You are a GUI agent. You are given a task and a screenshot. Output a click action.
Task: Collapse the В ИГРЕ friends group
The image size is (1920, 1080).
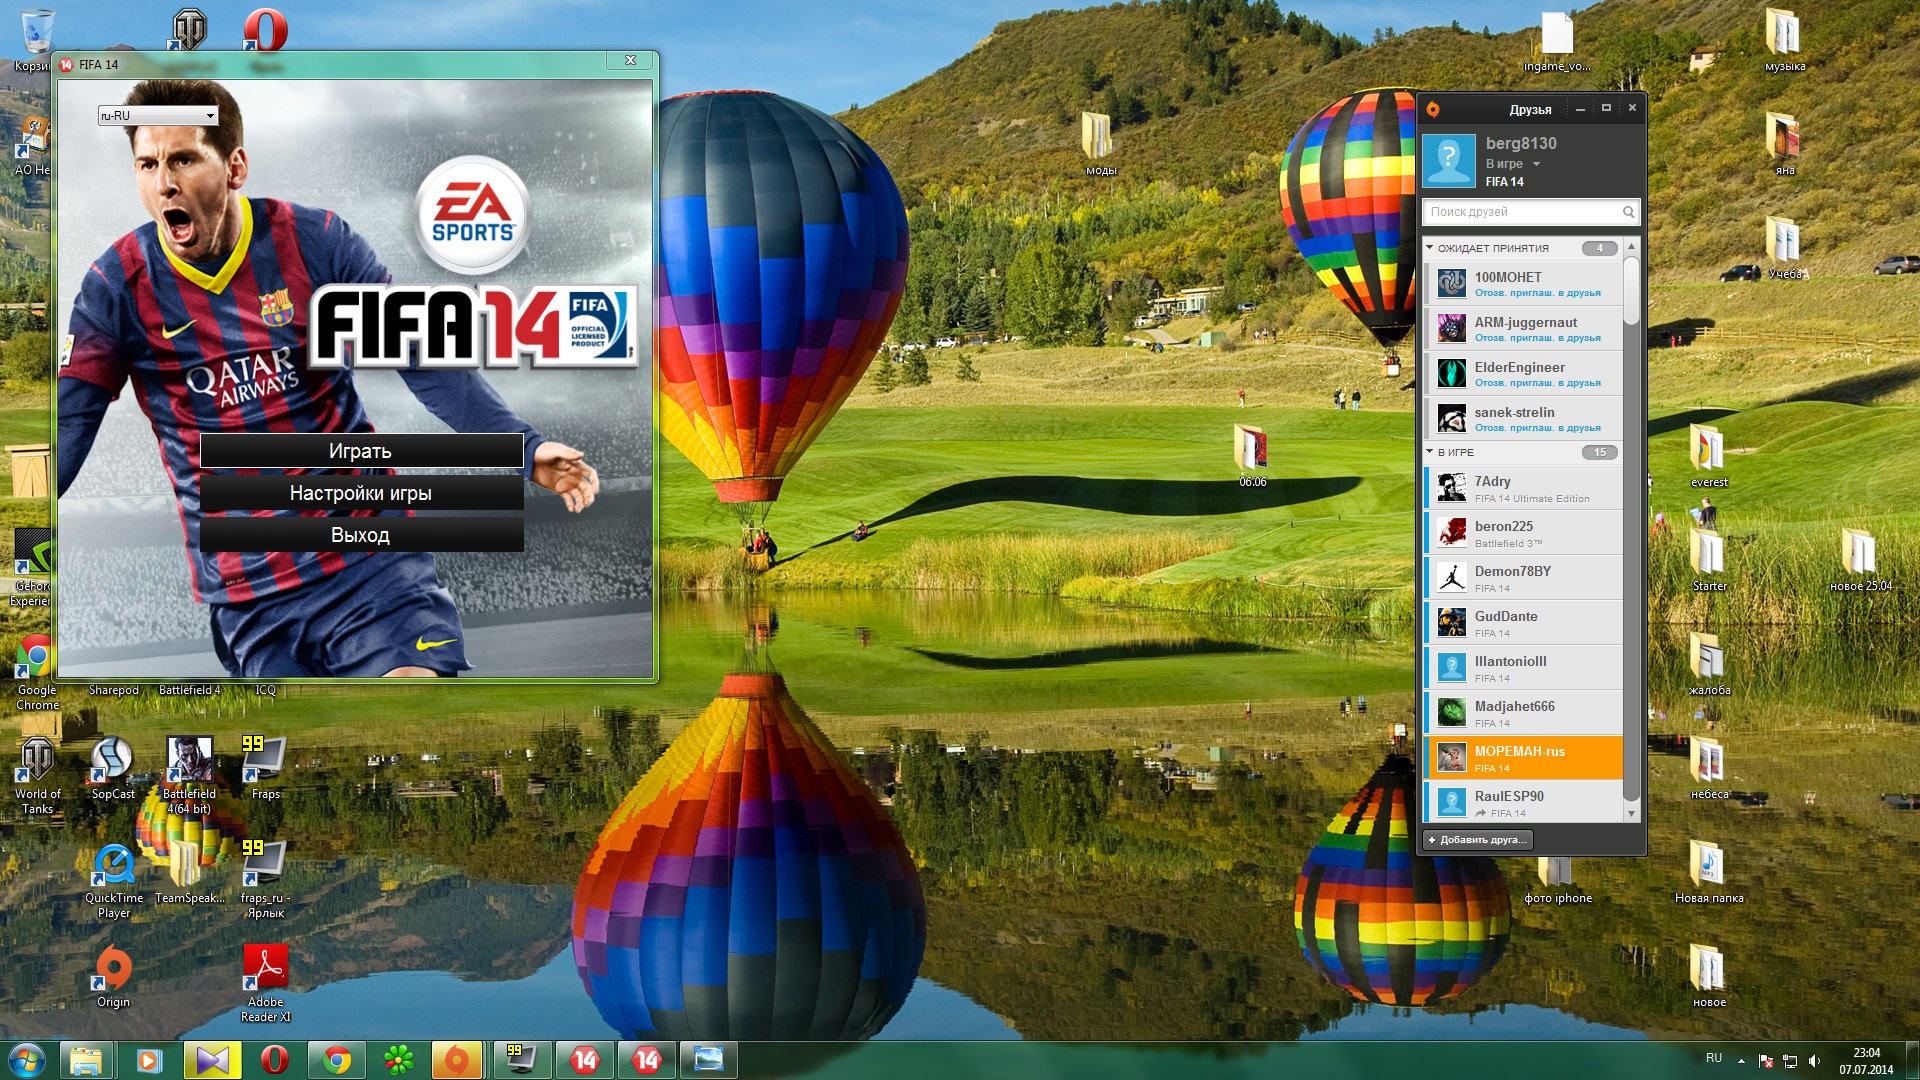click(1429, 452)
